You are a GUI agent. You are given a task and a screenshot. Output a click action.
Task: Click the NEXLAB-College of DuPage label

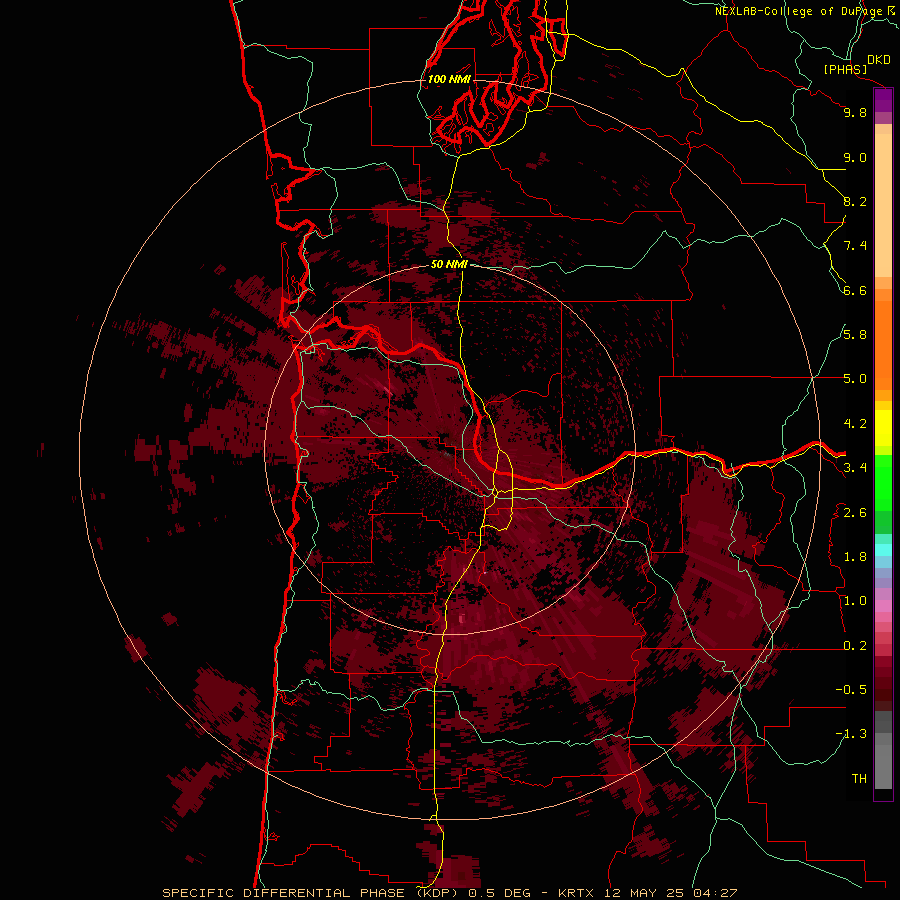799,11
